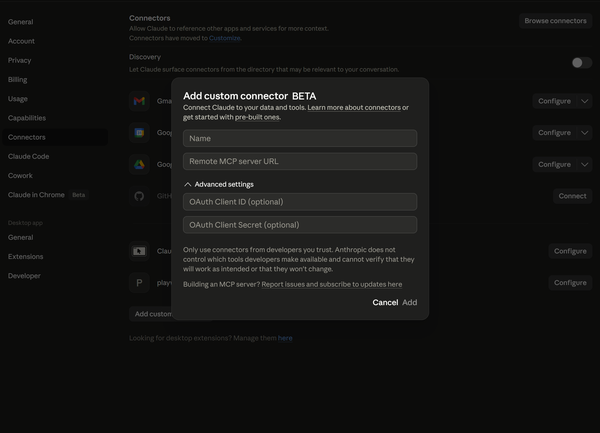The image size is (600, 433).
Task: Click the Add custom connector button
Action: 152,314
